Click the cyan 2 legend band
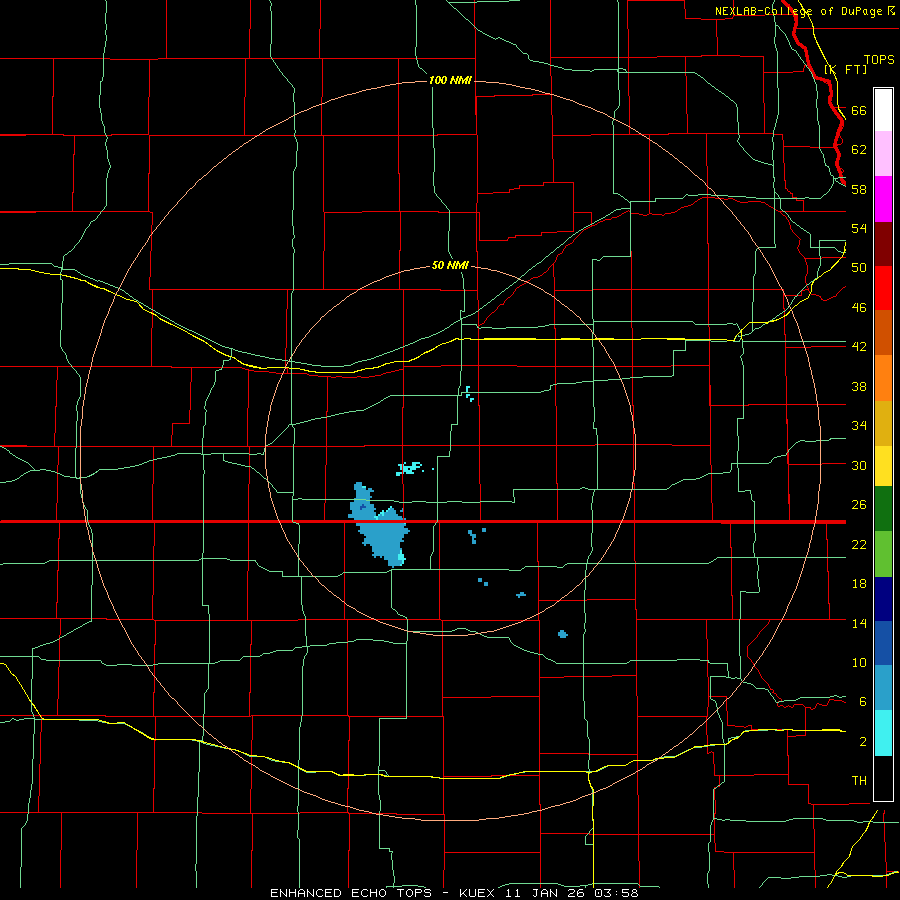 coord(883,733)
